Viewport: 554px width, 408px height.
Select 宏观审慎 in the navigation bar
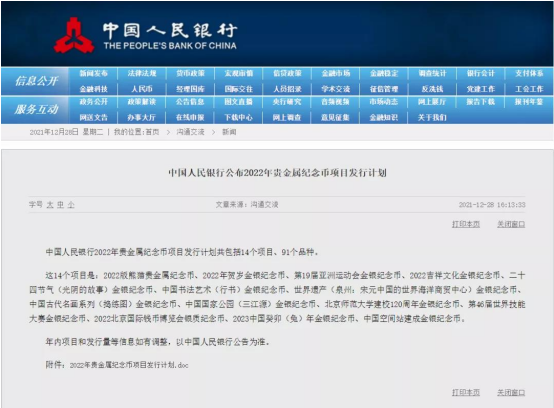tap(239, 73)
